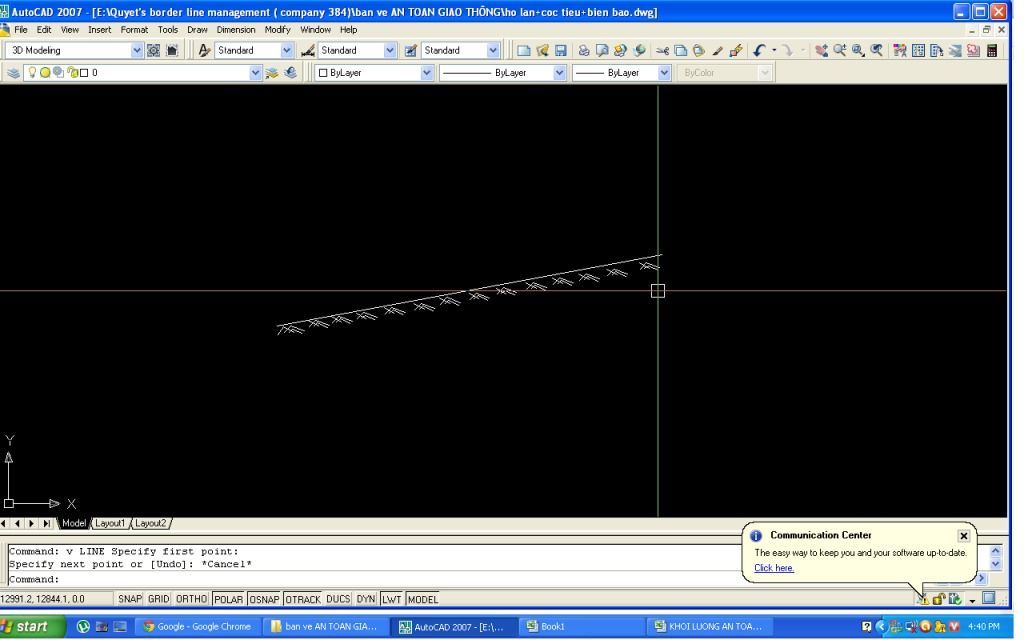1024x640 pixels.
Task: Open the Modify menu
Action: point(278,29)
